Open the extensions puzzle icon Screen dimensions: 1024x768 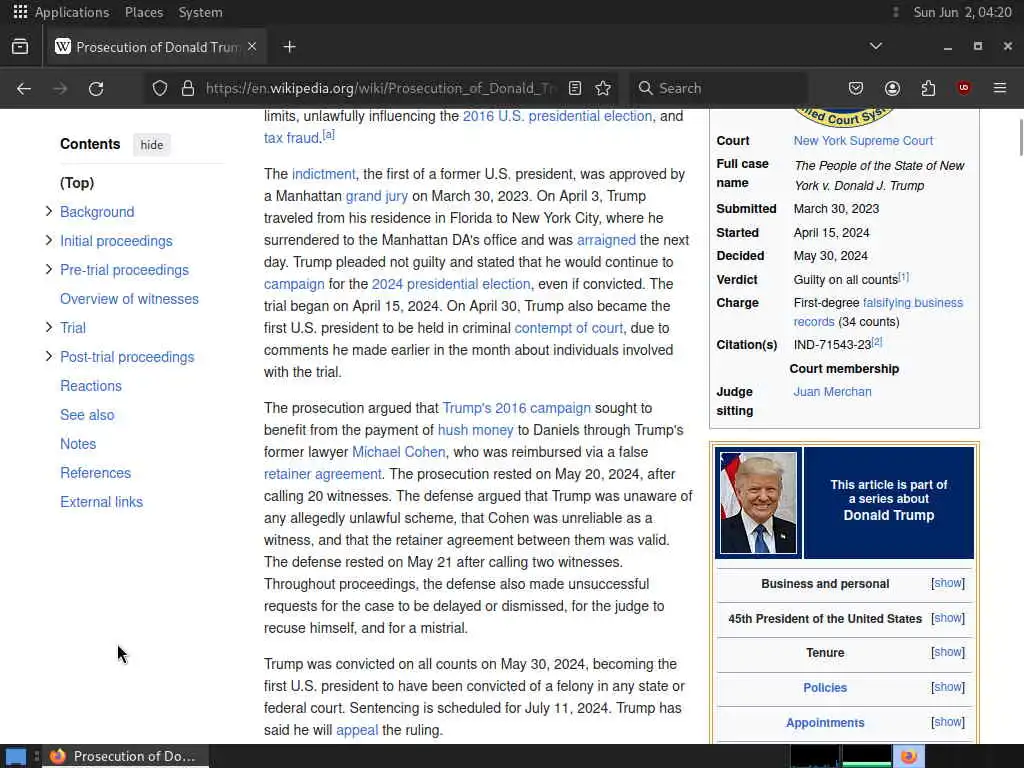point(928,88)
